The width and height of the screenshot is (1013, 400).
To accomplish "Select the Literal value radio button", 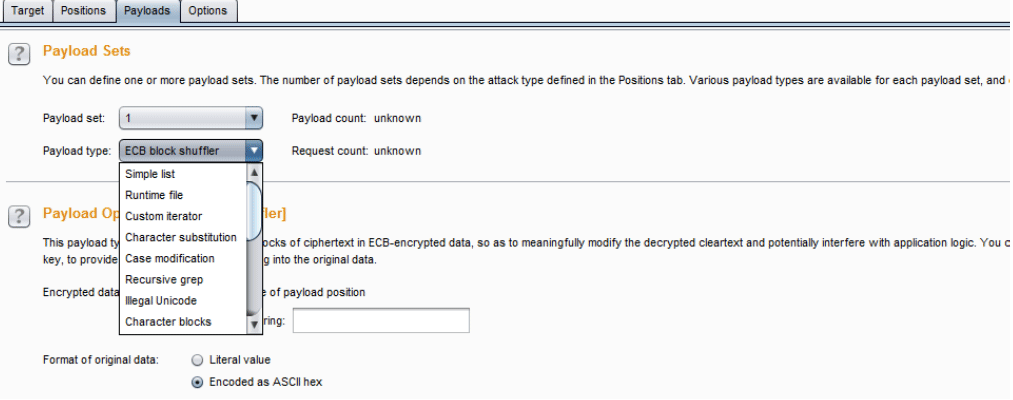I will [x=198, y=360].
